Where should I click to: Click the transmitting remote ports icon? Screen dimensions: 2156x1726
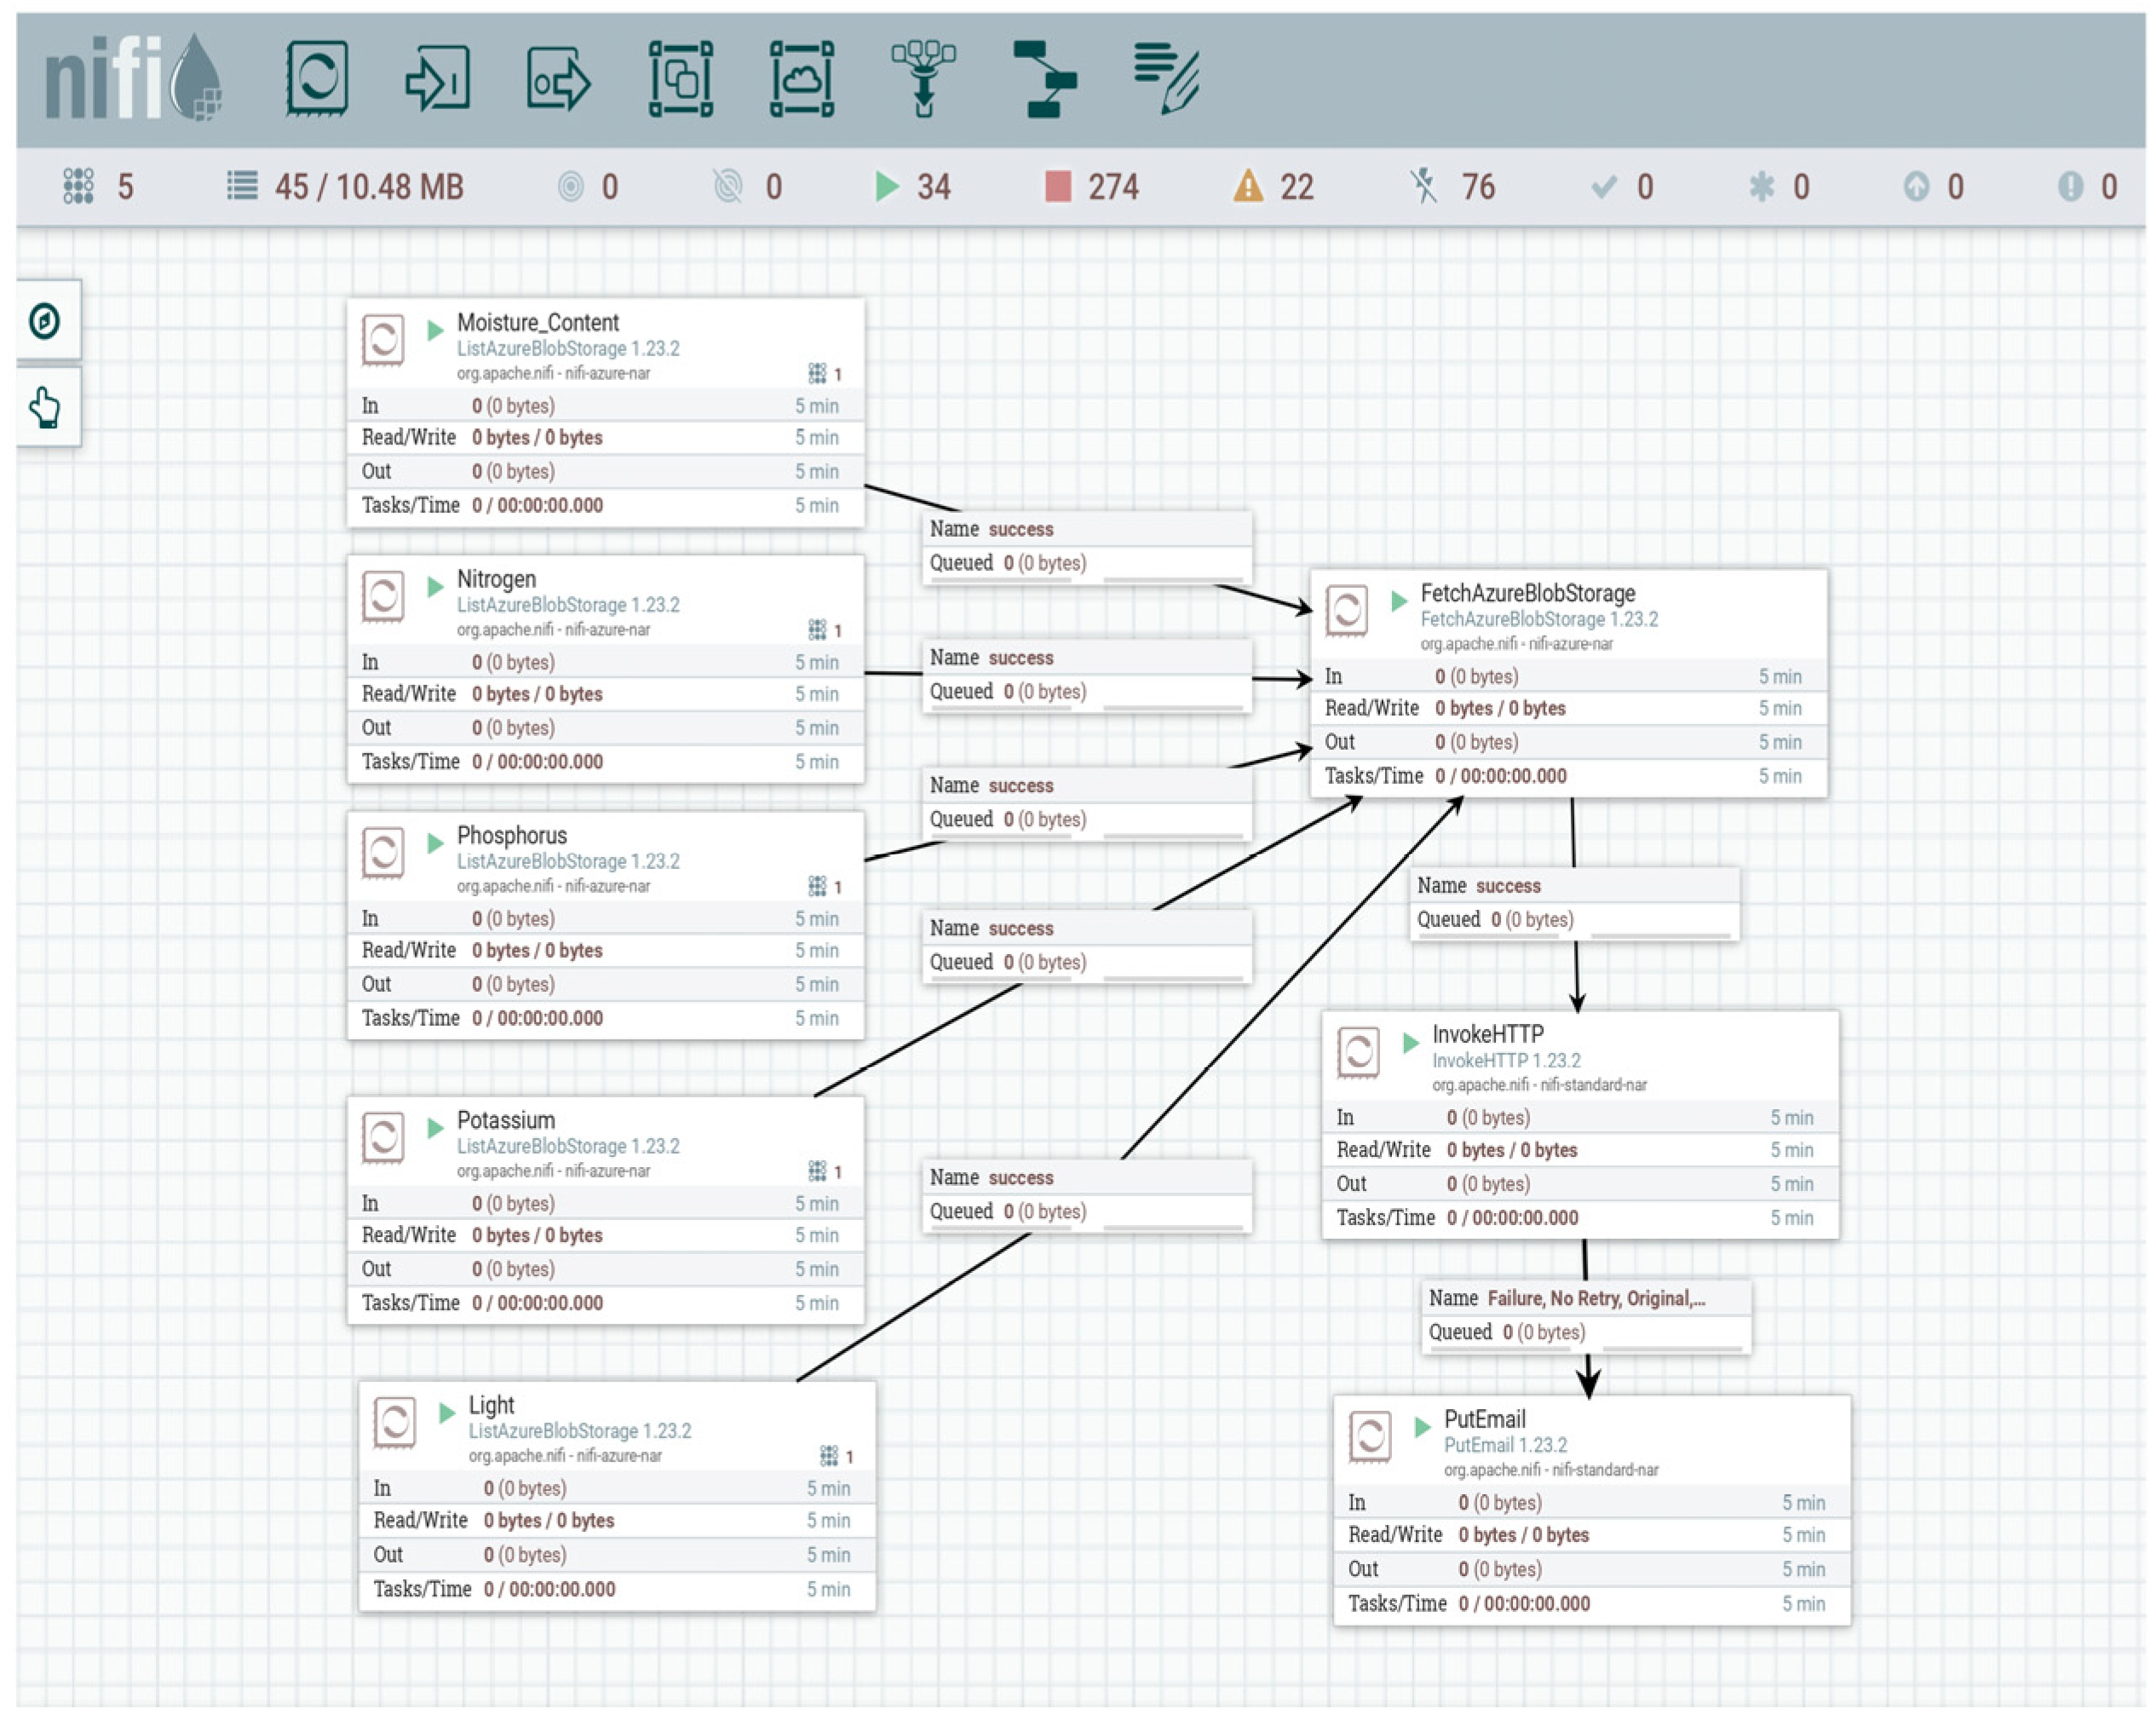coord(570,186)
